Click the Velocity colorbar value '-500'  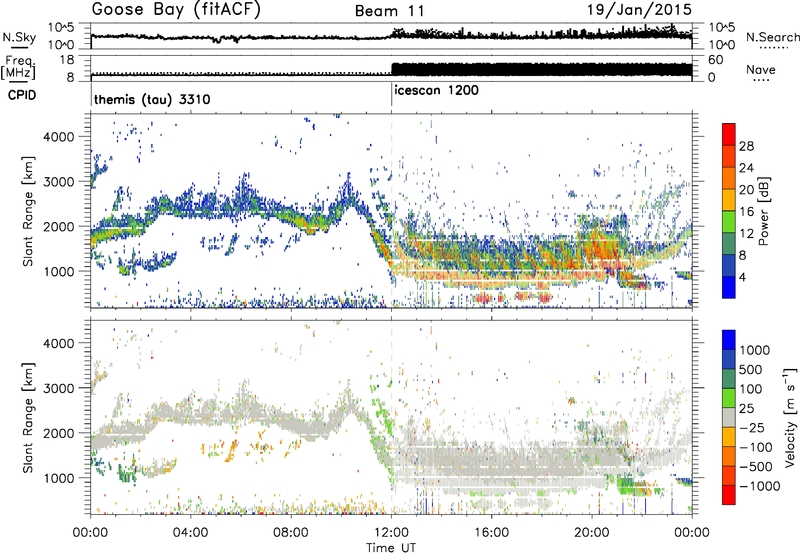pyautogui.click(x=756, y=466)
